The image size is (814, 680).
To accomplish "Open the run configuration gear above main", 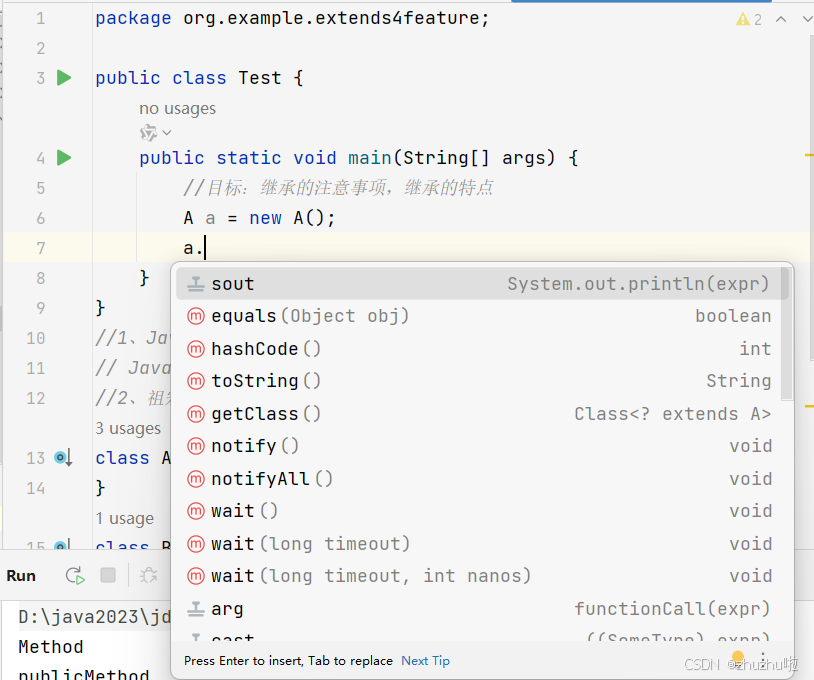I will 146,132.
